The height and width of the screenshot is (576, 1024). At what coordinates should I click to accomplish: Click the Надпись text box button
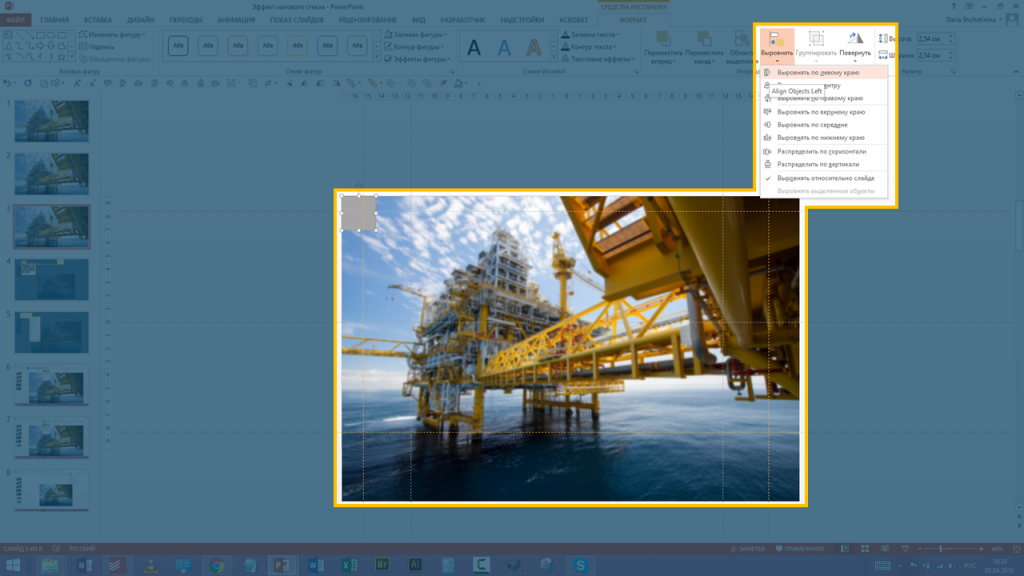98,46
